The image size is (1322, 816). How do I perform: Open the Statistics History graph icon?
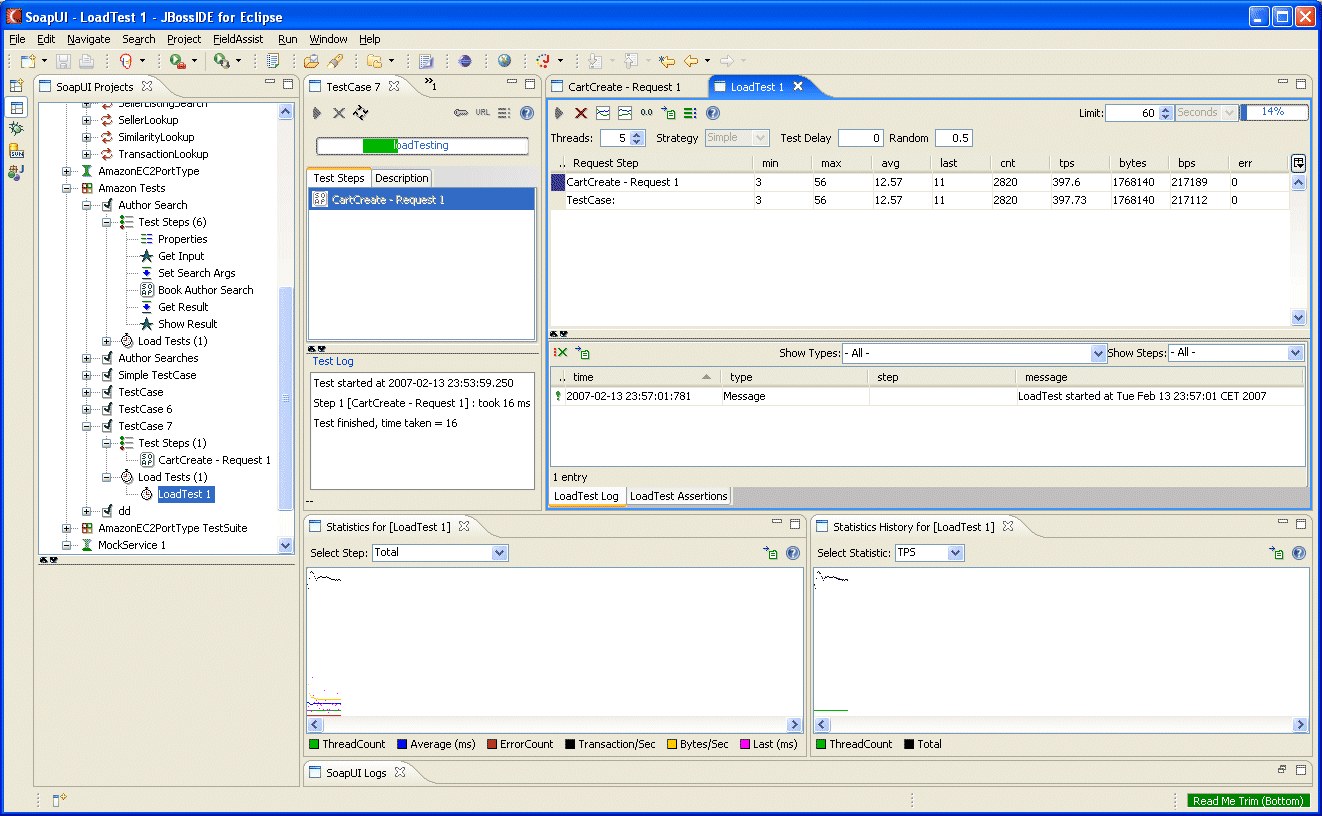pos(624,112)
